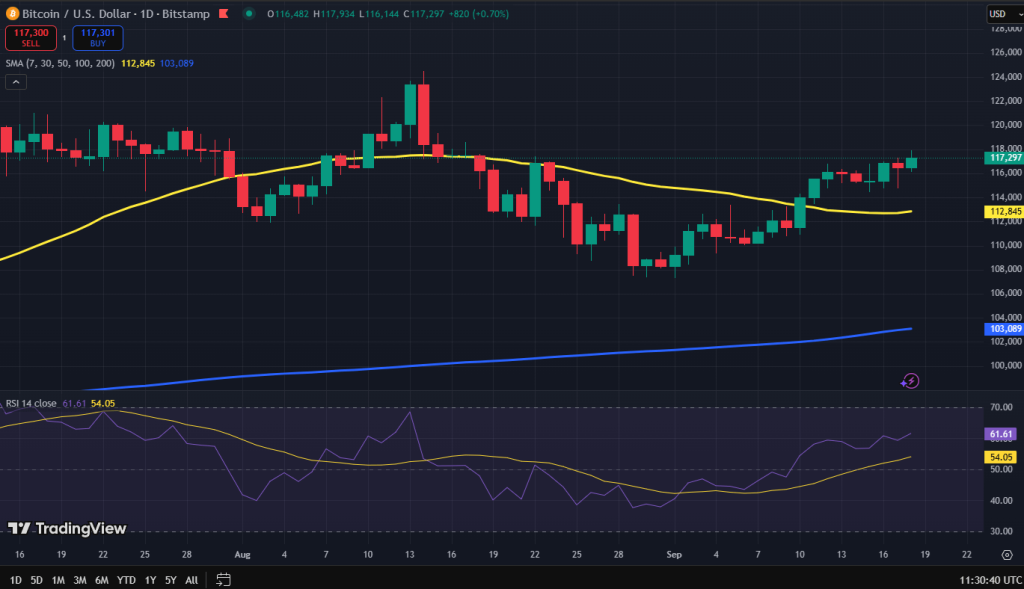The image size is (1024, 589).
Task: Click the purple lightning replay icon
Action: tap(910, 381)
